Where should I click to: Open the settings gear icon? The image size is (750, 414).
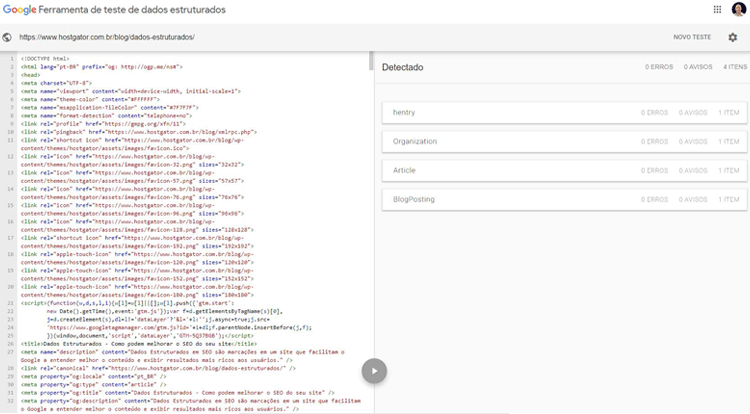tap(732, 37)
